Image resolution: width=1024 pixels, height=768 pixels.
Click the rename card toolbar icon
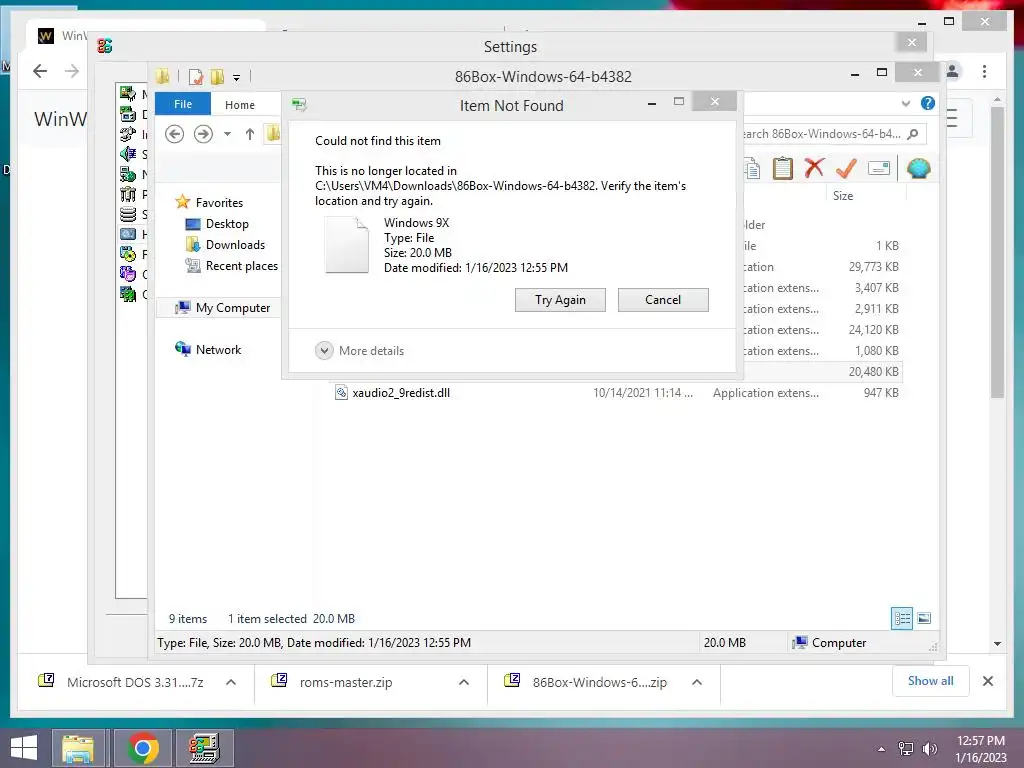pyautogui.click(x=879, y=168)
